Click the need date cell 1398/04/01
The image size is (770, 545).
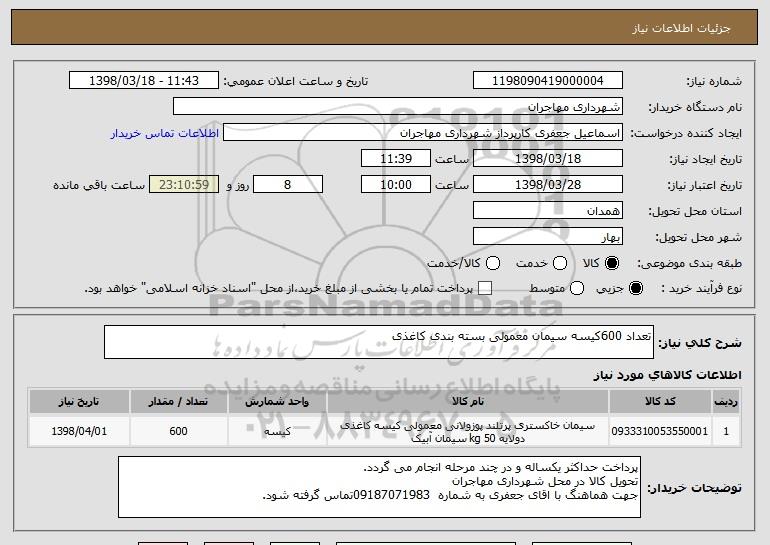click(79, 431)
